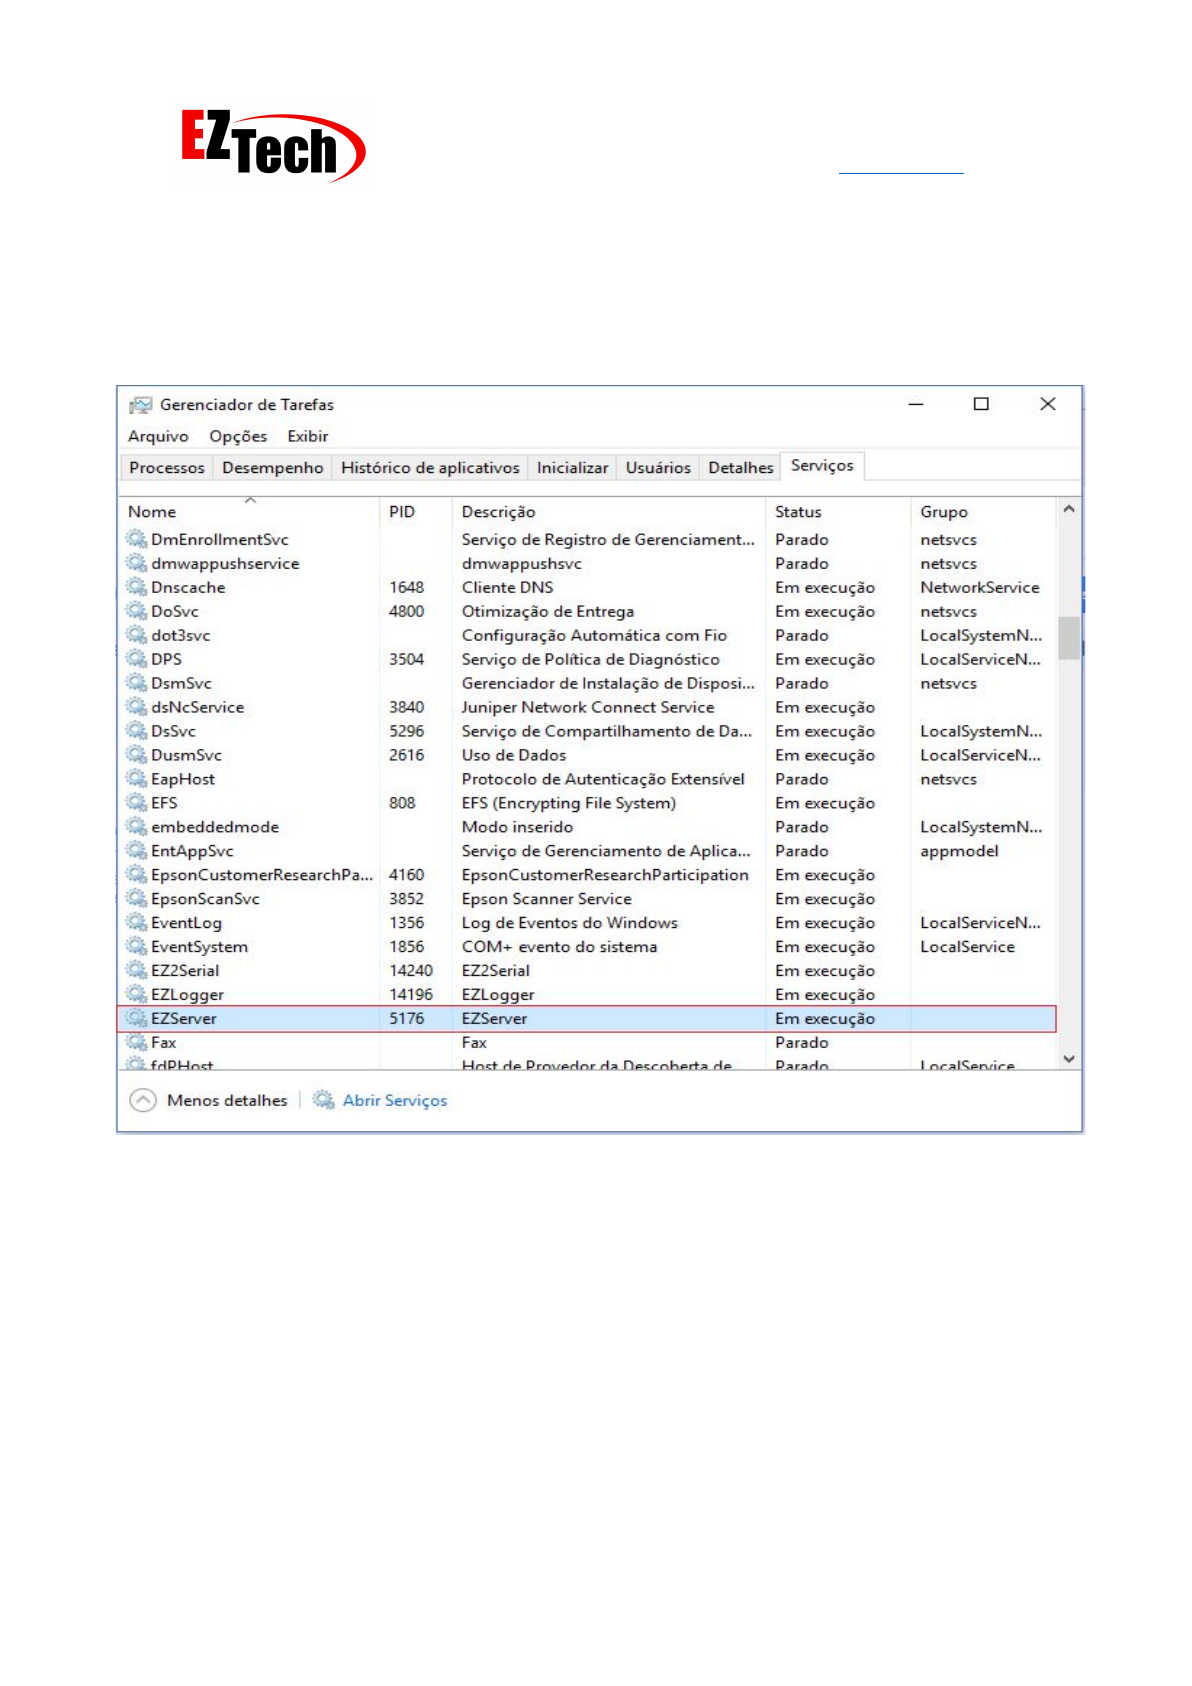This screenshot has width=1192, height=1686.
Task: Sort by the Descrição column header
Action: pyautogui.click(x=609, y=512)
